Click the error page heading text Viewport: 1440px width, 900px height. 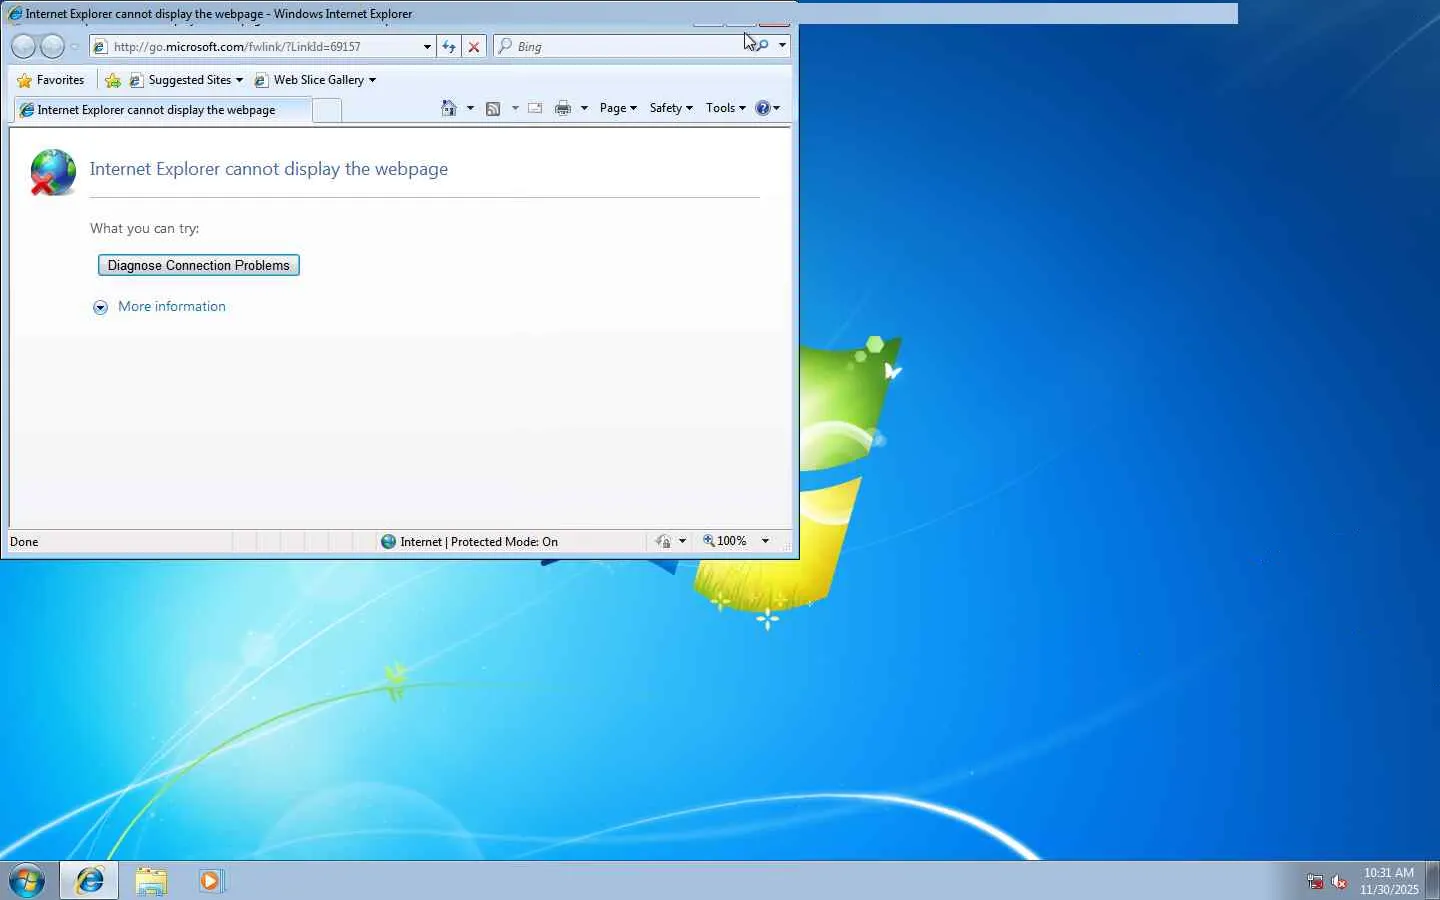[x=269, y=169]
